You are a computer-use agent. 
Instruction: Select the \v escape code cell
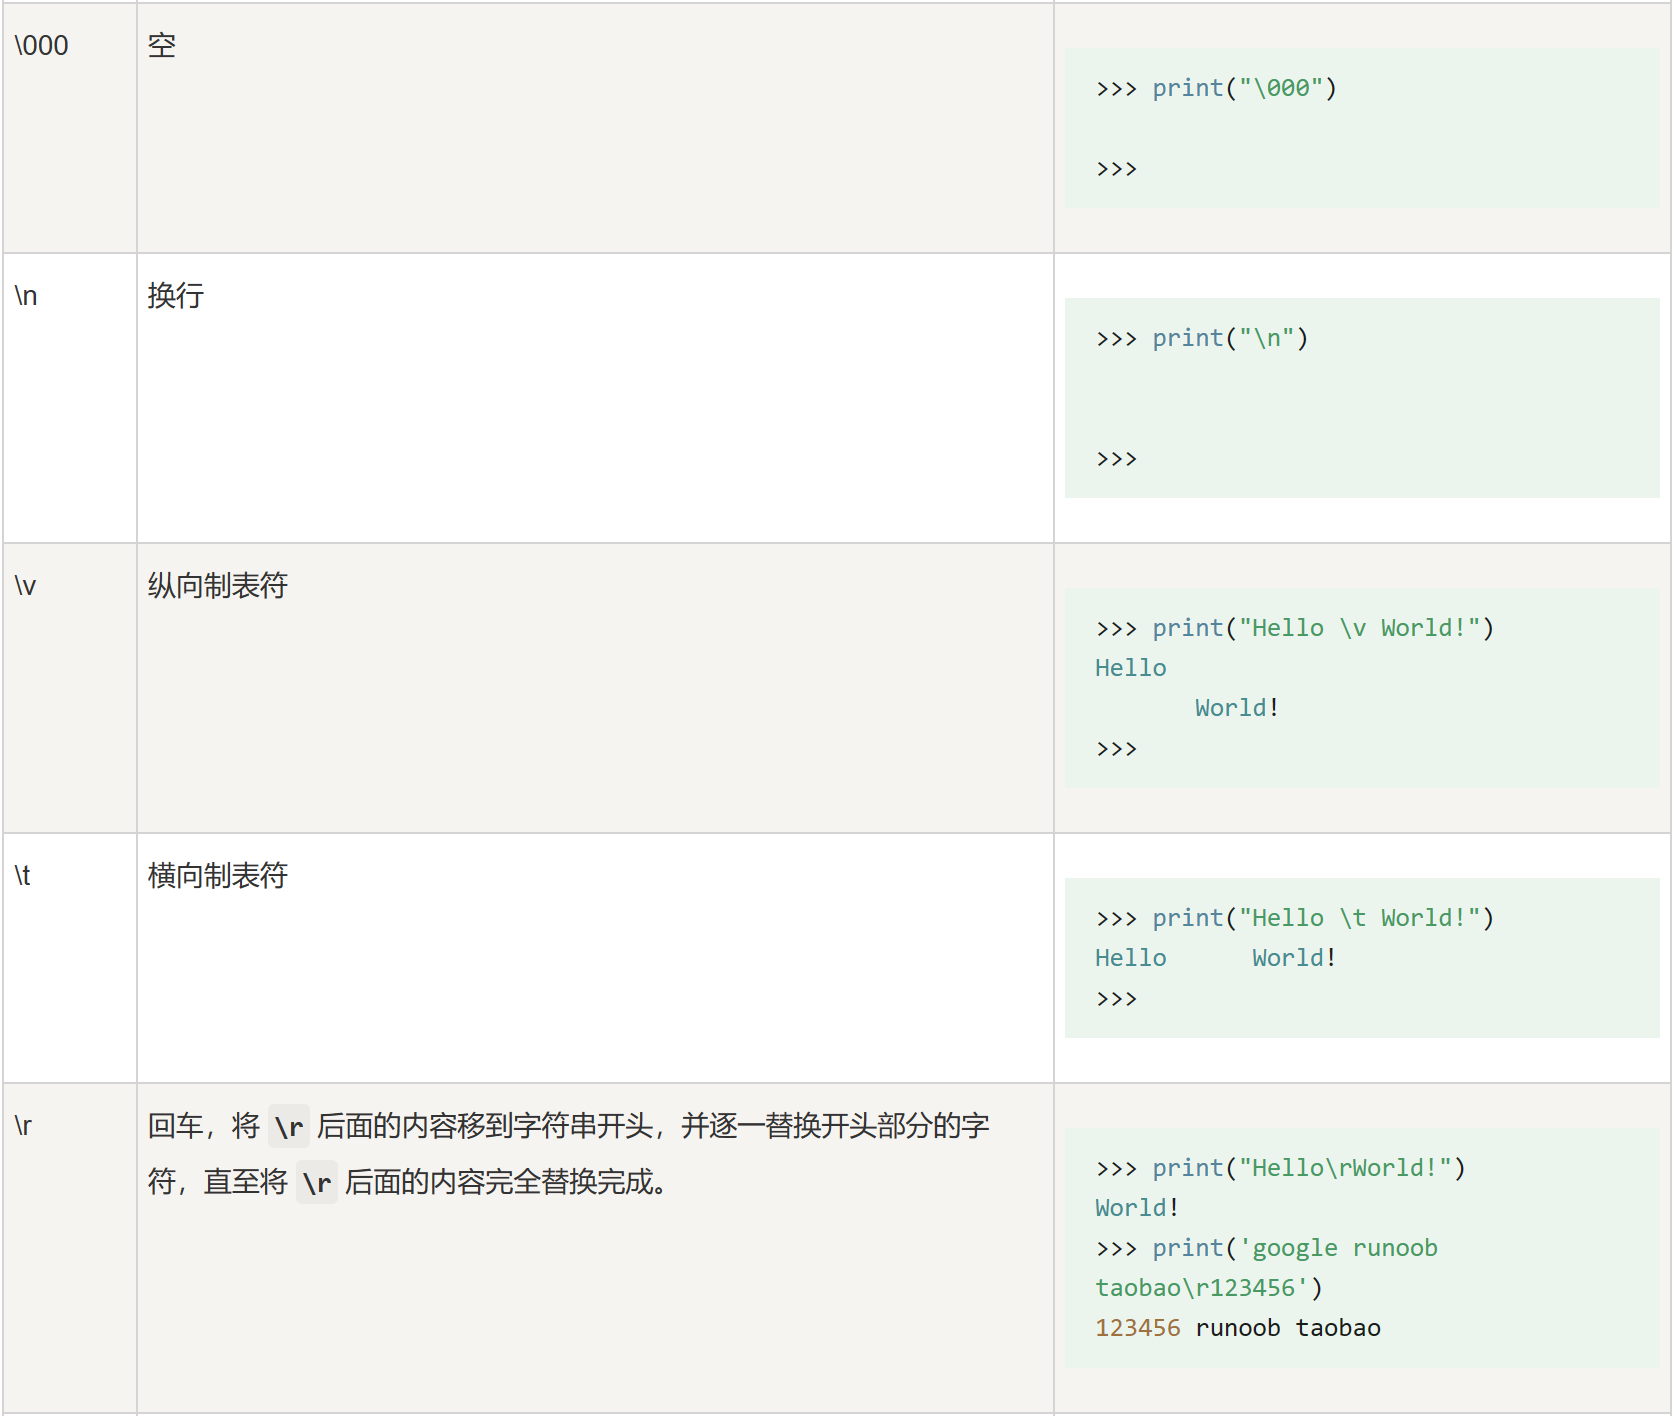pyautogui.click(x=70, y=688)
